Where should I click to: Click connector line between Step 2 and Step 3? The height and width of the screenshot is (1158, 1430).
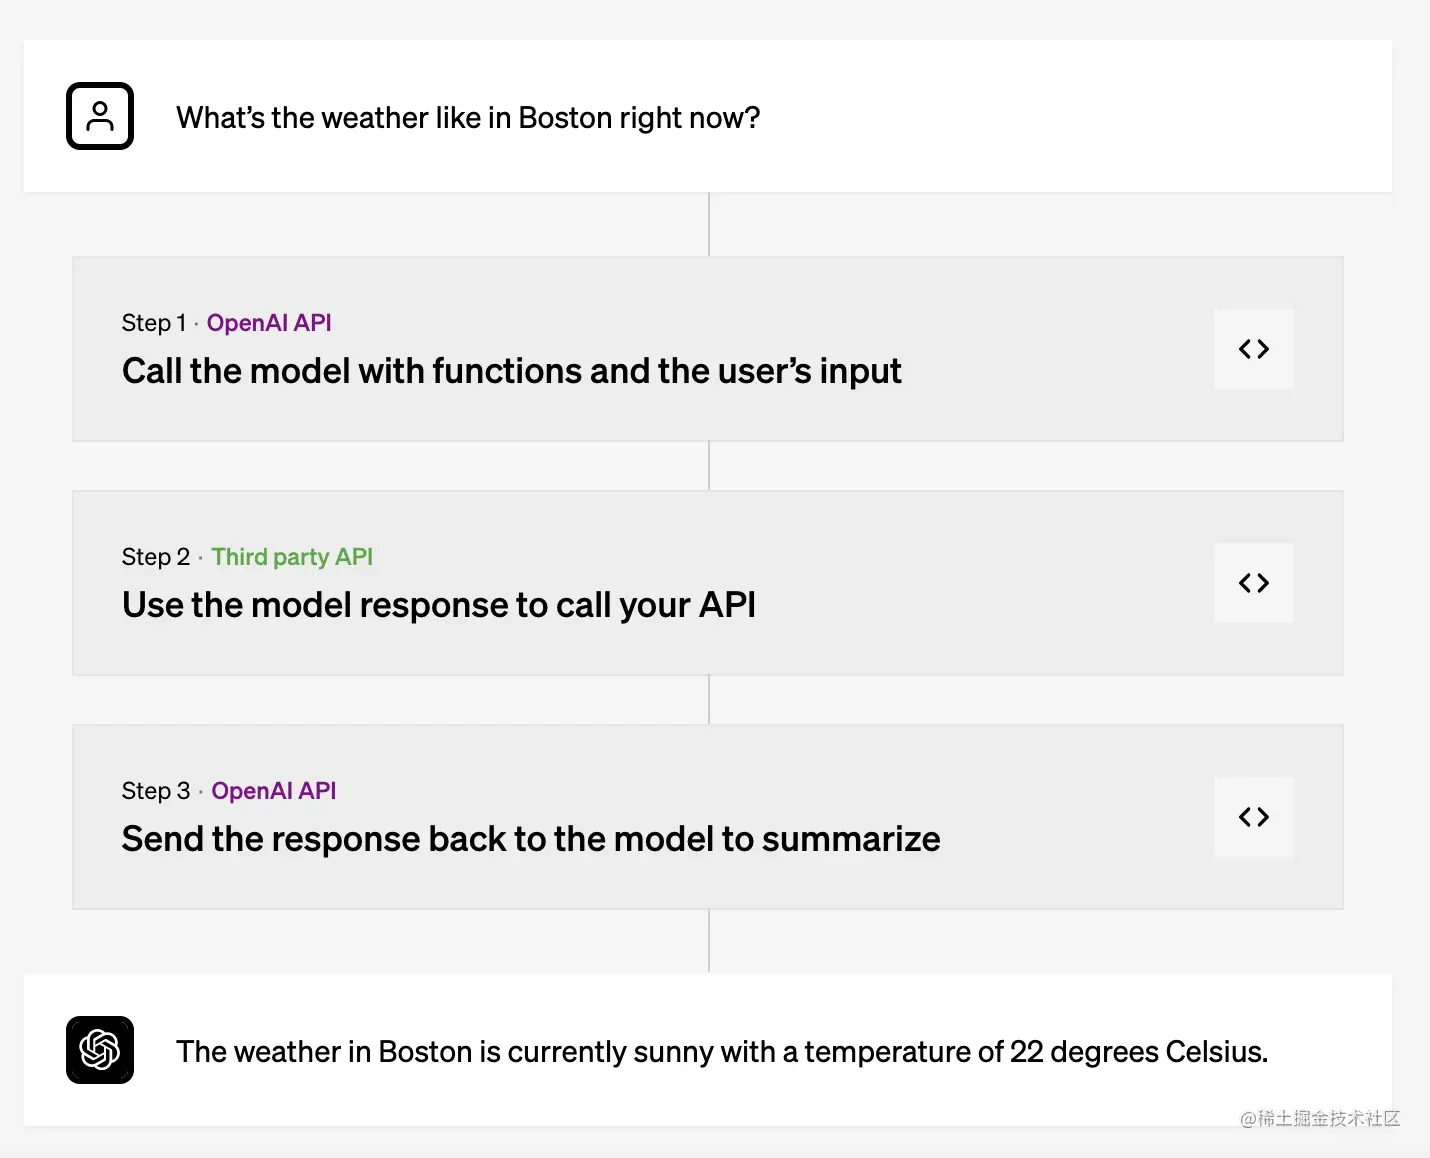tap(709, 700)
